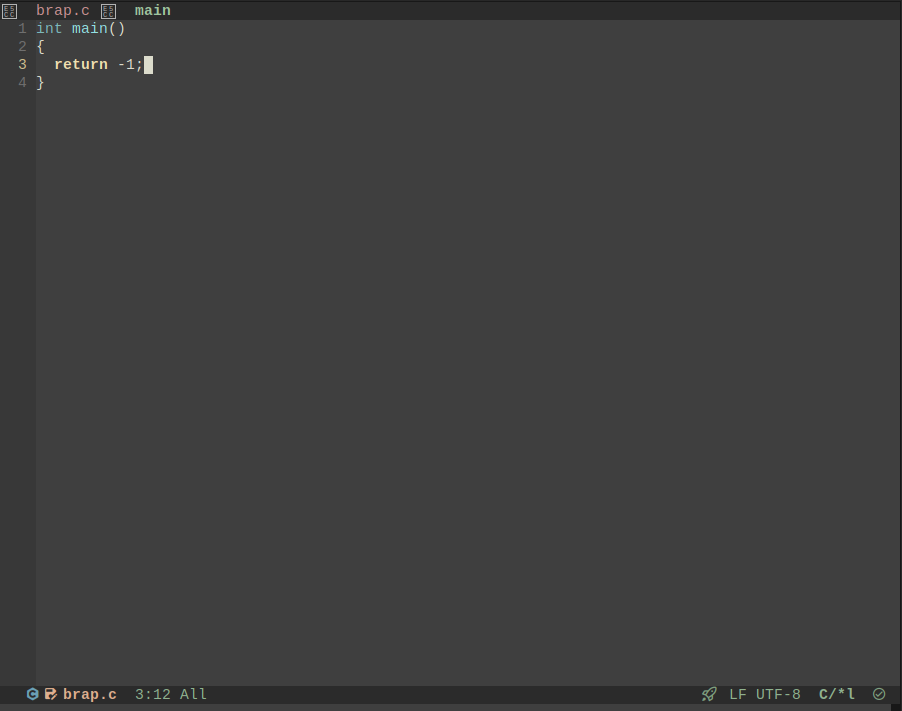This screenshot has width=902, height=711.
Task: Click line number 3 in the gutter
Action: 22,64
